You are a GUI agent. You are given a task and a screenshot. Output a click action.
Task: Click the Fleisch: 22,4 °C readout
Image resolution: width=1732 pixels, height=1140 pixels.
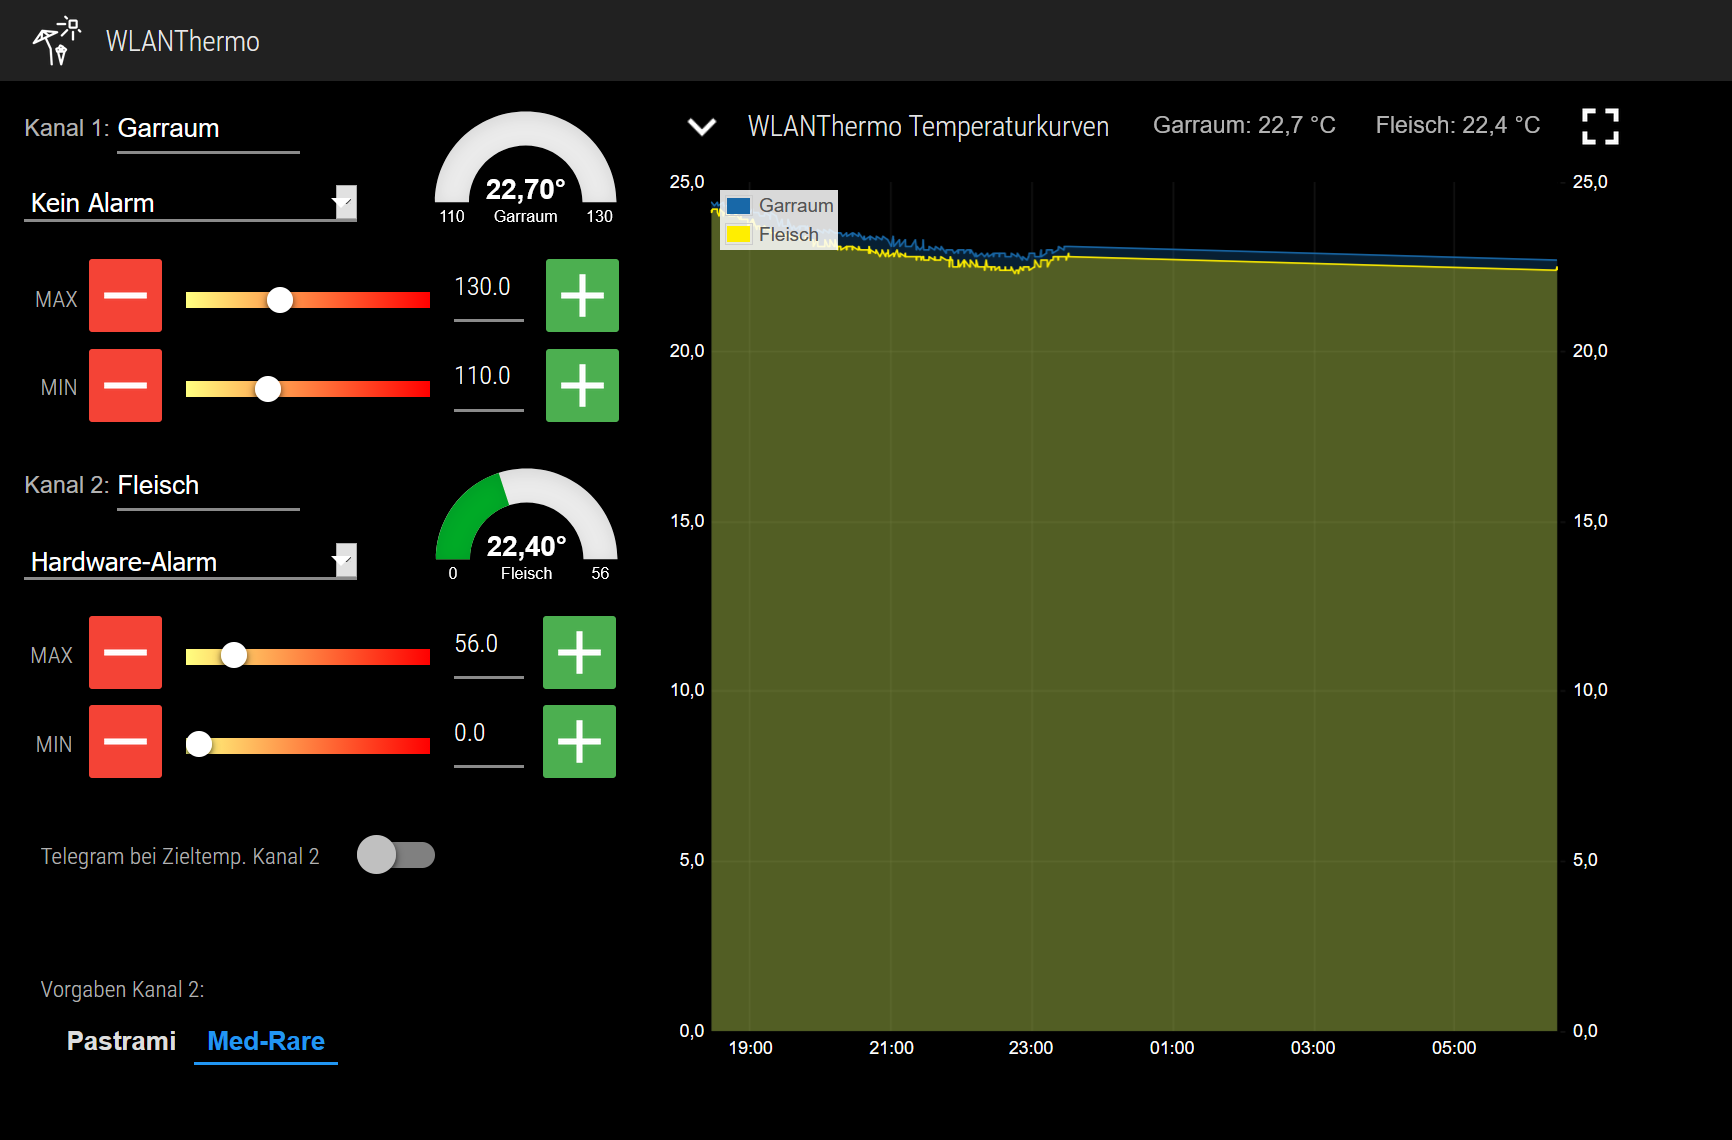[1457, 125]
